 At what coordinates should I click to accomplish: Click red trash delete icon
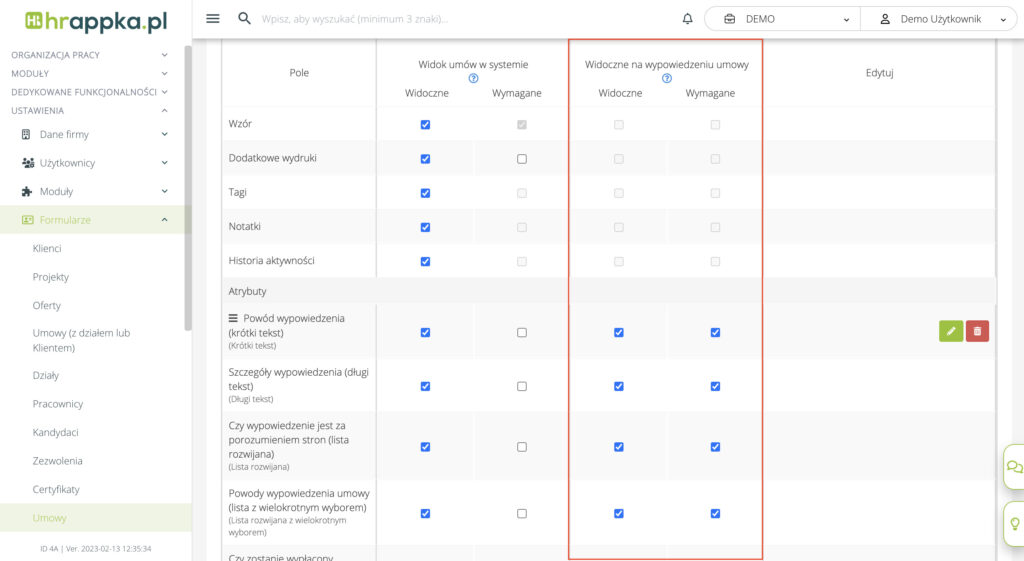coord(977,331)
